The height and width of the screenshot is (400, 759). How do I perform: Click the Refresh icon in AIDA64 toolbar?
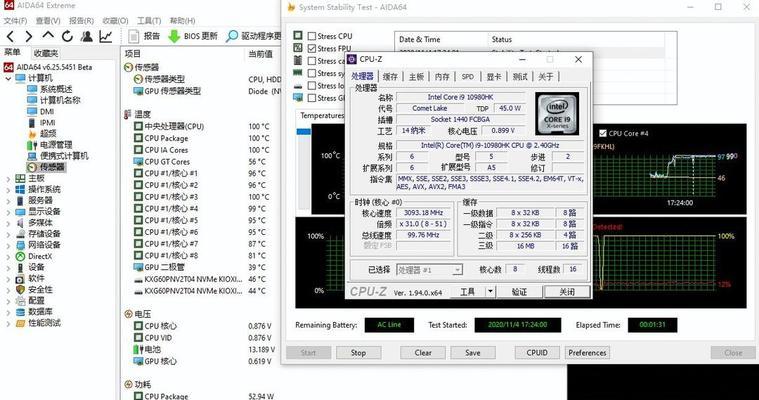tap(67, 36)
